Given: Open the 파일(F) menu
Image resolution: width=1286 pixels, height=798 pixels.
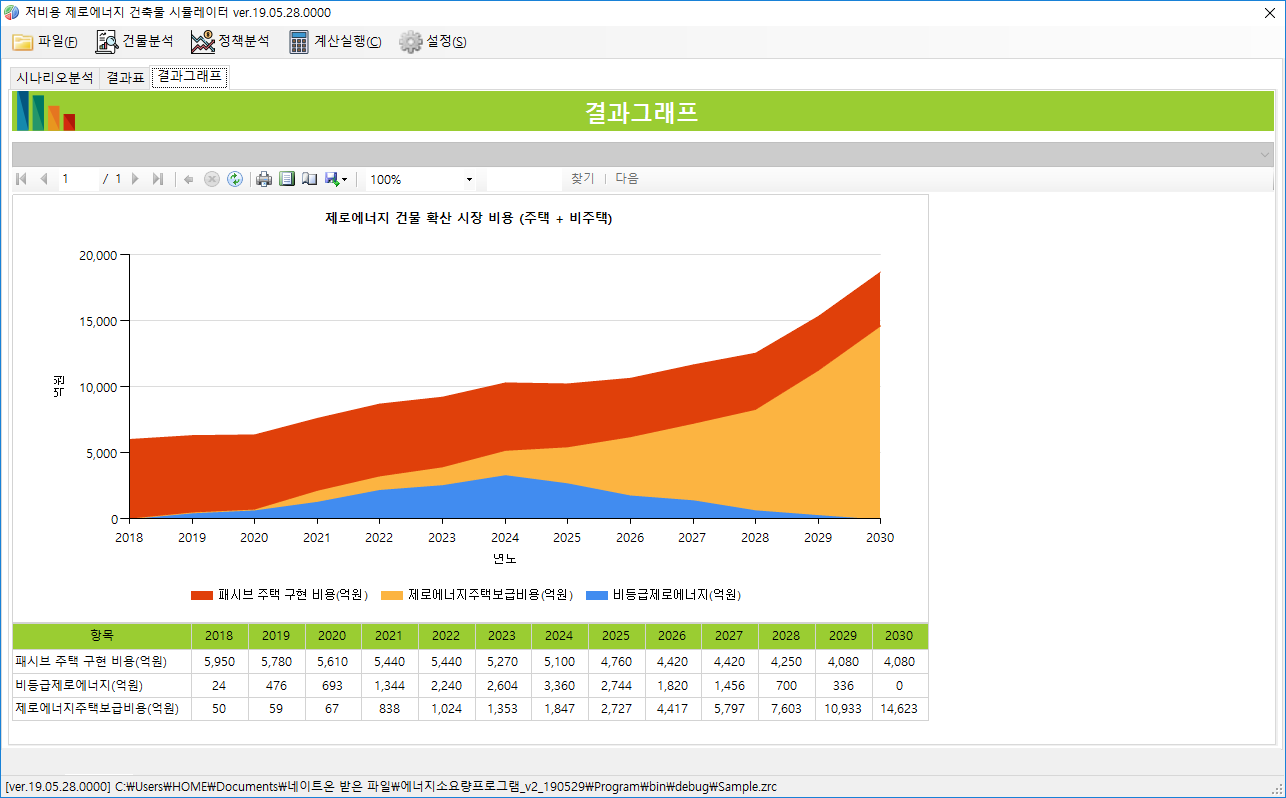Looking at the screenshot, I should pos(46,42).
